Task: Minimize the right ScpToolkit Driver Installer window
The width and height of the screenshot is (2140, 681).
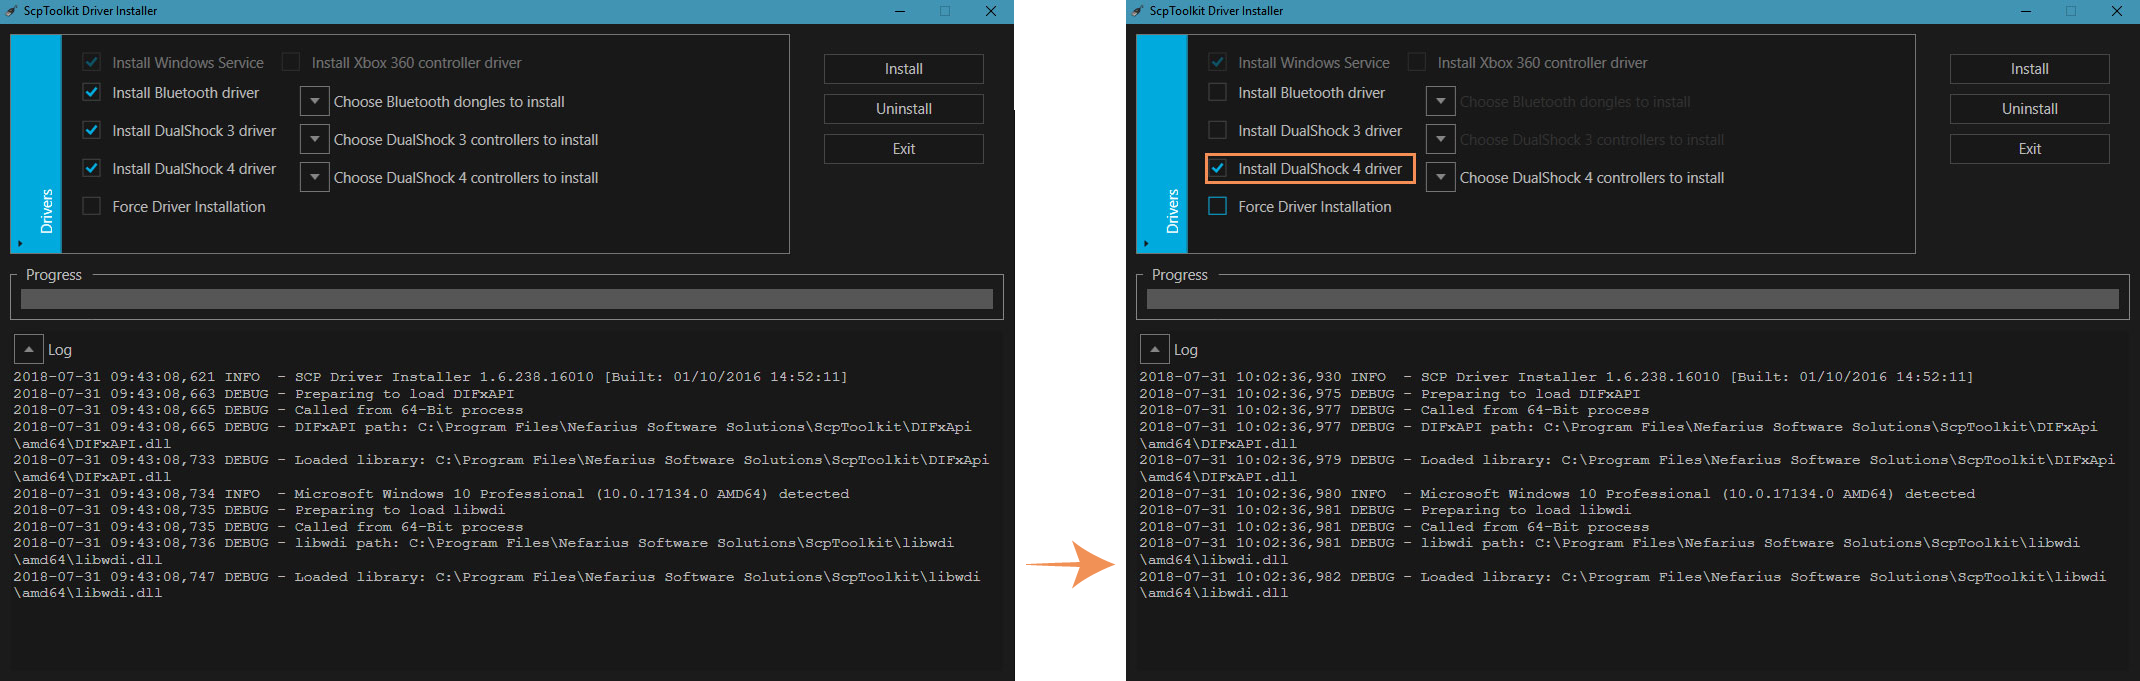Action: 2026,11
